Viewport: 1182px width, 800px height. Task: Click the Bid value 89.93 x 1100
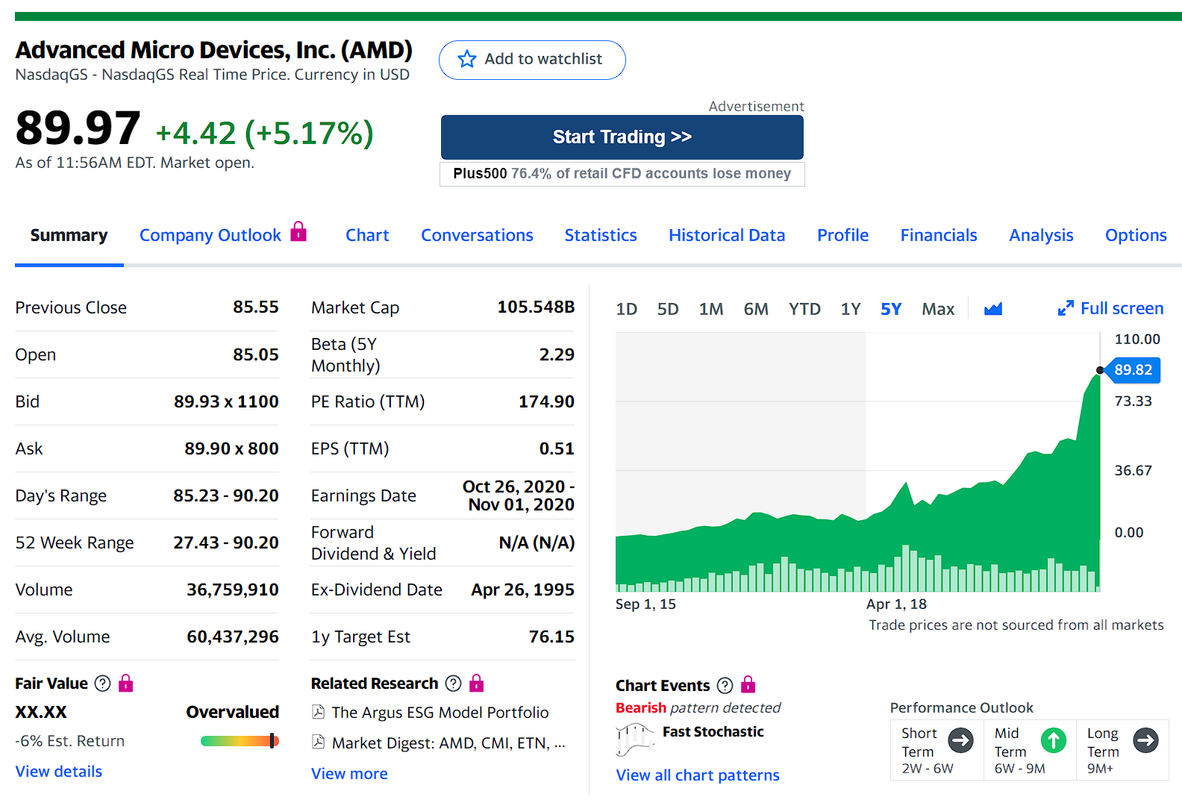point(226,401)
